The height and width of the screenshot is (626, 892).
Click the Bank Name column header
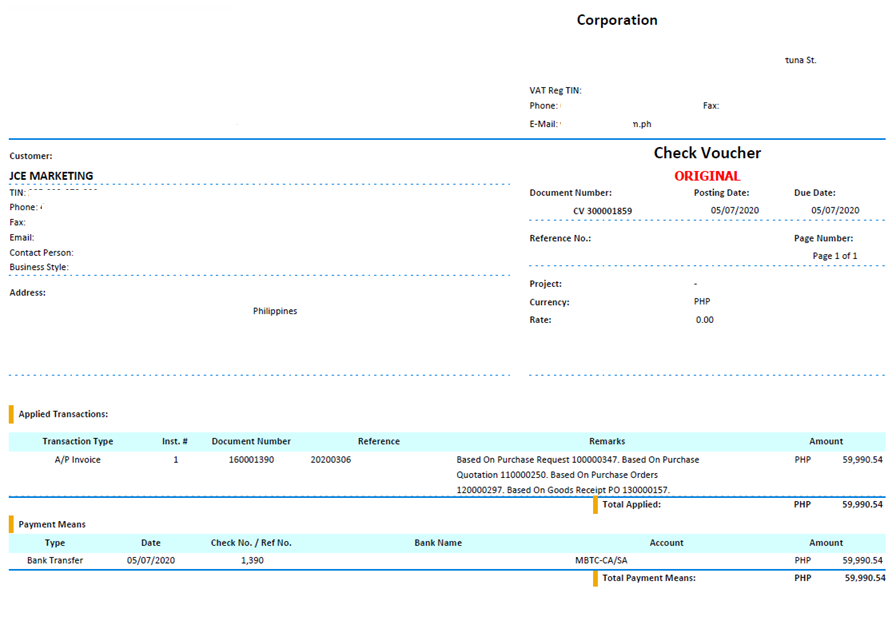click(x=438, y=543)
